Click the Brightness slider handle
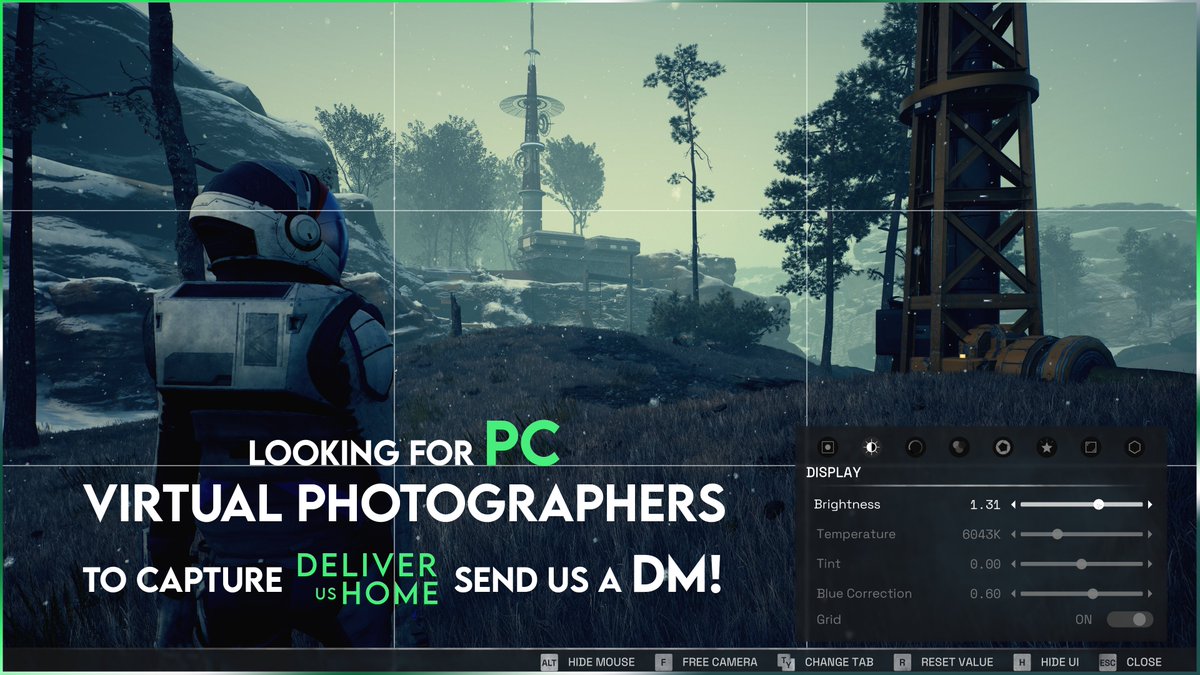1200x675 pixels. 1098,504
